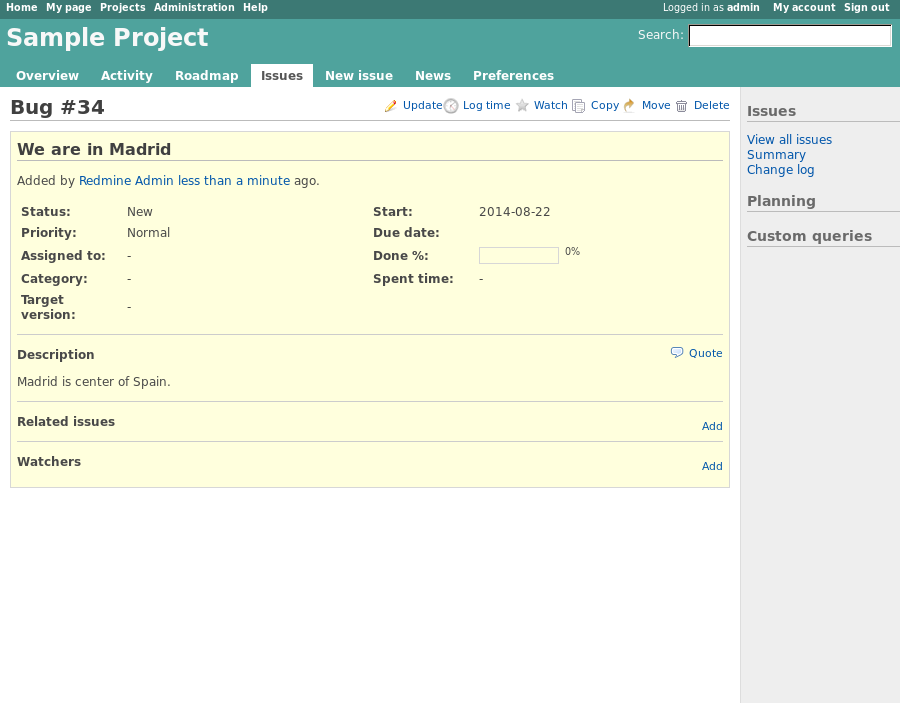900x703 pixels.
Task: Open the News tab
Action: 433,76
